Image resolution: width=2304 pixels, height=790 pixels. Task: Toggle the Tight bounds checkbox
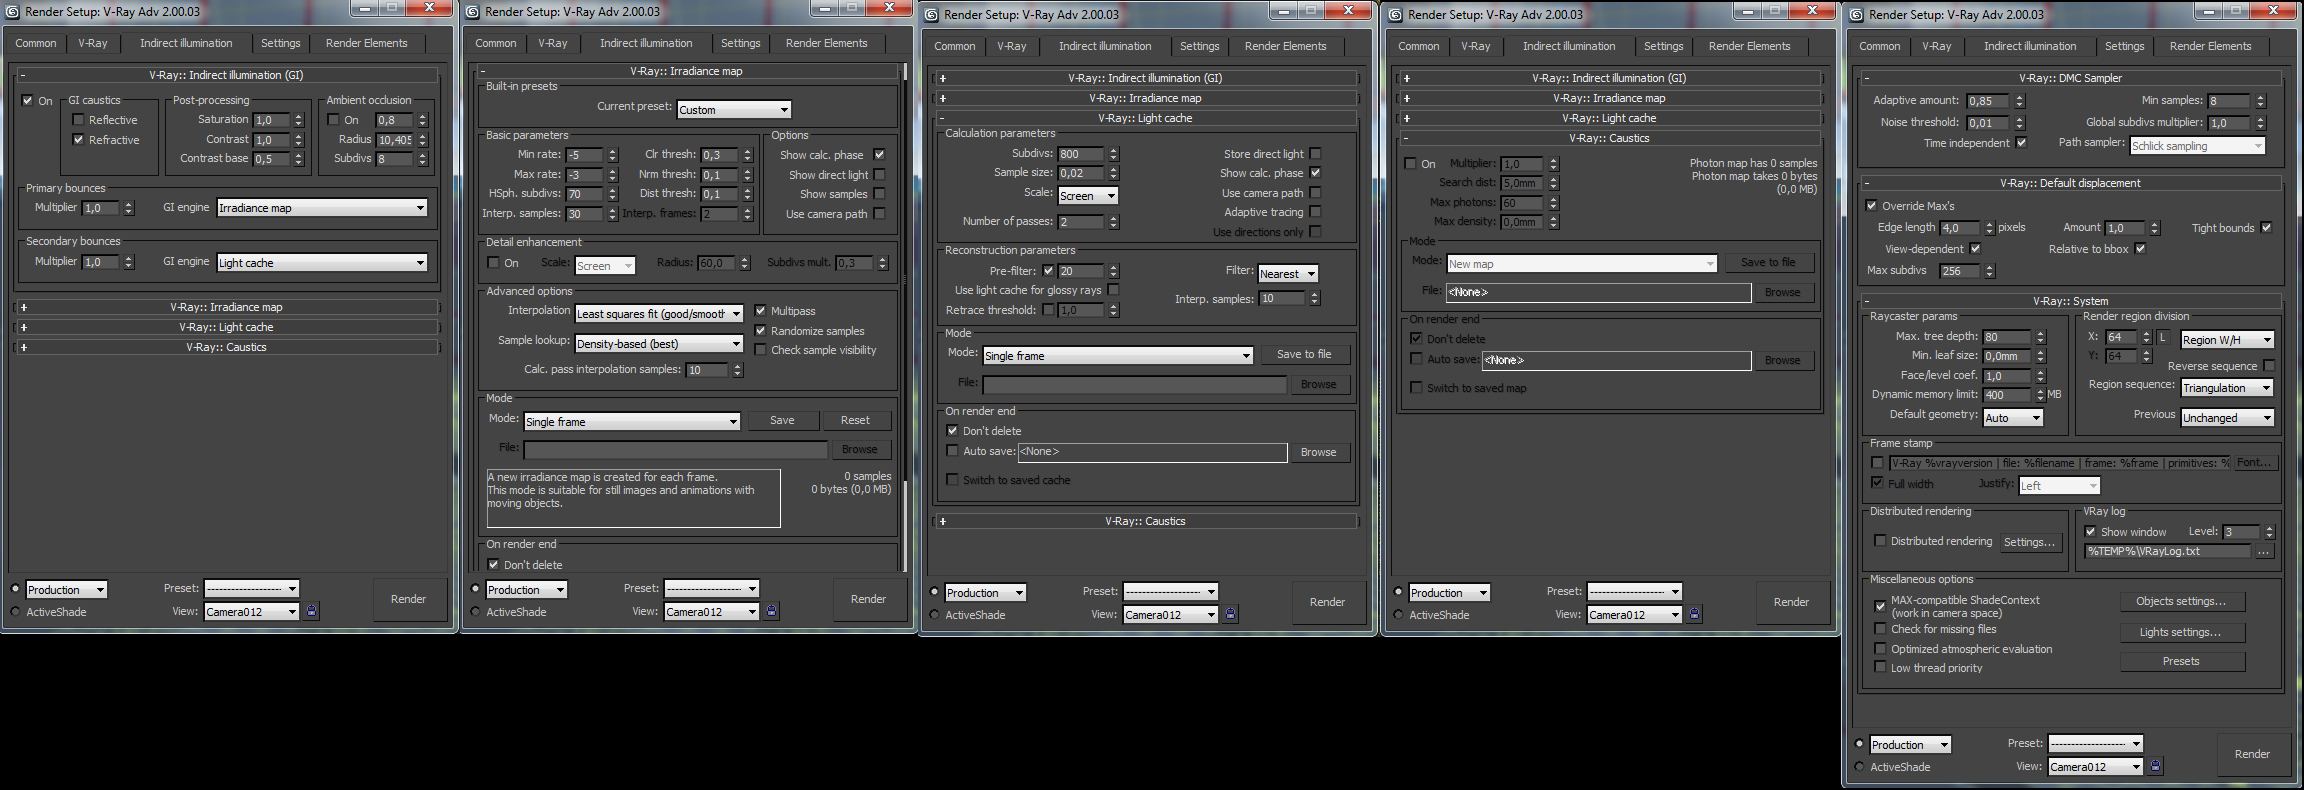tap(2266, 228)
